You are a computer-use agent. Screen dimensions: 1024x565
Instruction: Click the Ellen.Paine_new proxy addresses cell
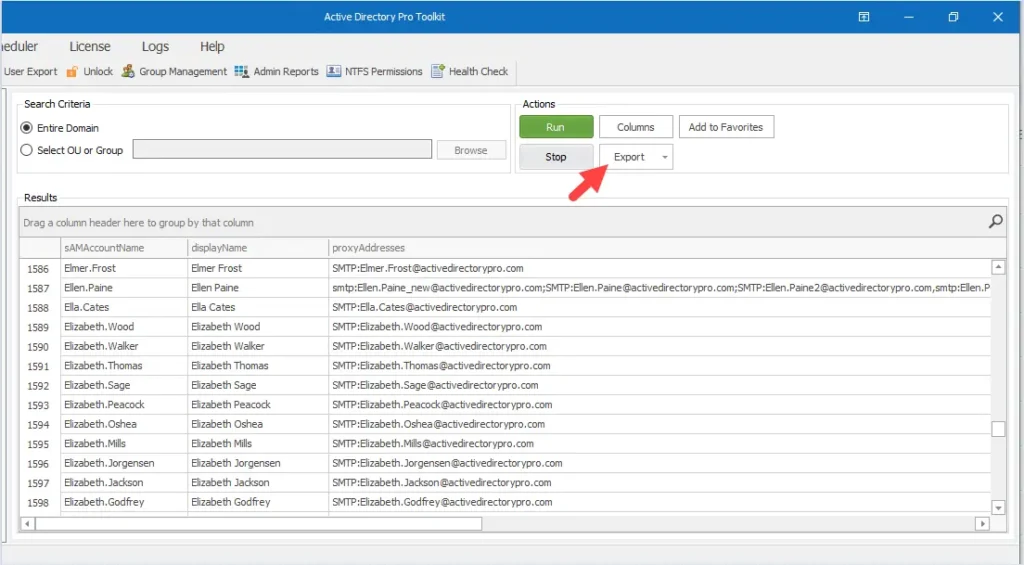[660, 287]
